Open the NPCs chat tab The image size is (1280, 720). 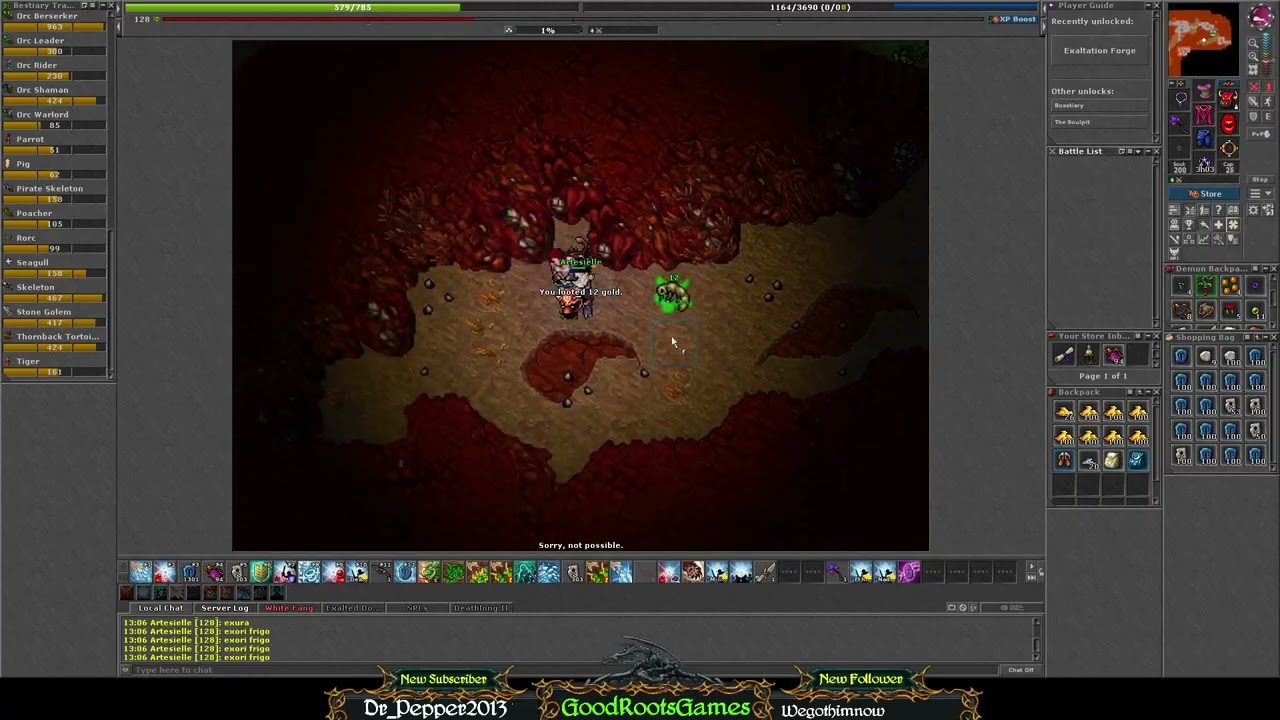[417, 608]
